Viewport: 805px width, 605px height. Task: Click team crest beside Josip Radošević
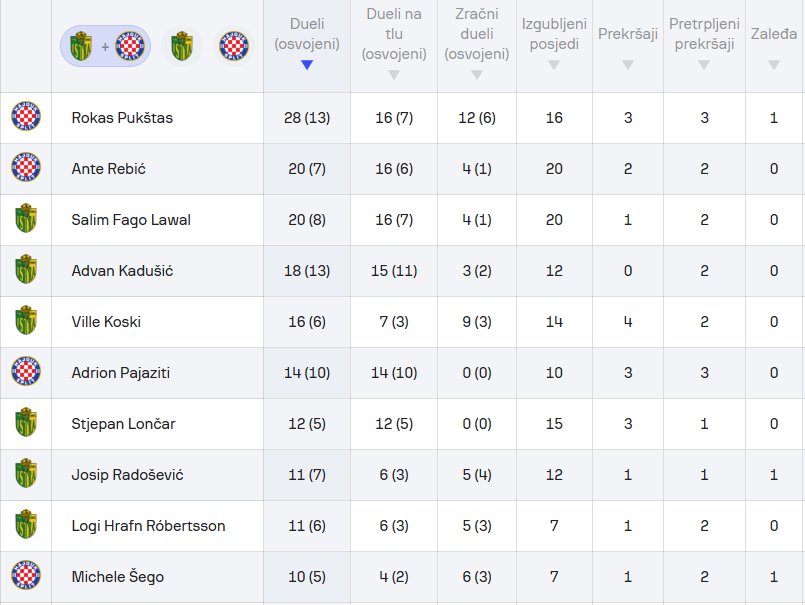click(26, 475)
